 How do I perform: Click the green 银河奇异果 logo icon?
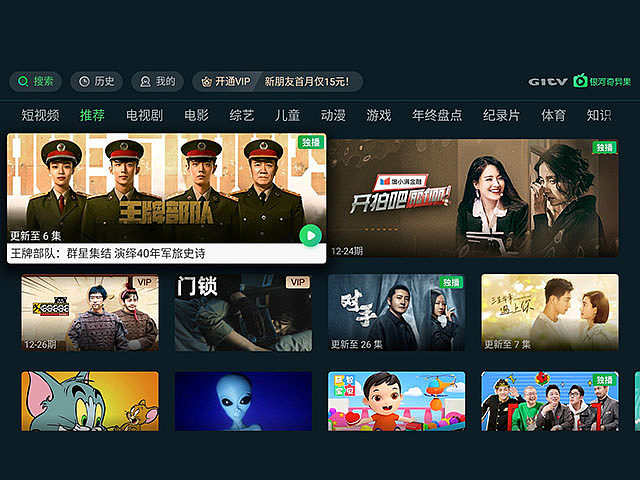[x=580, y=81]
